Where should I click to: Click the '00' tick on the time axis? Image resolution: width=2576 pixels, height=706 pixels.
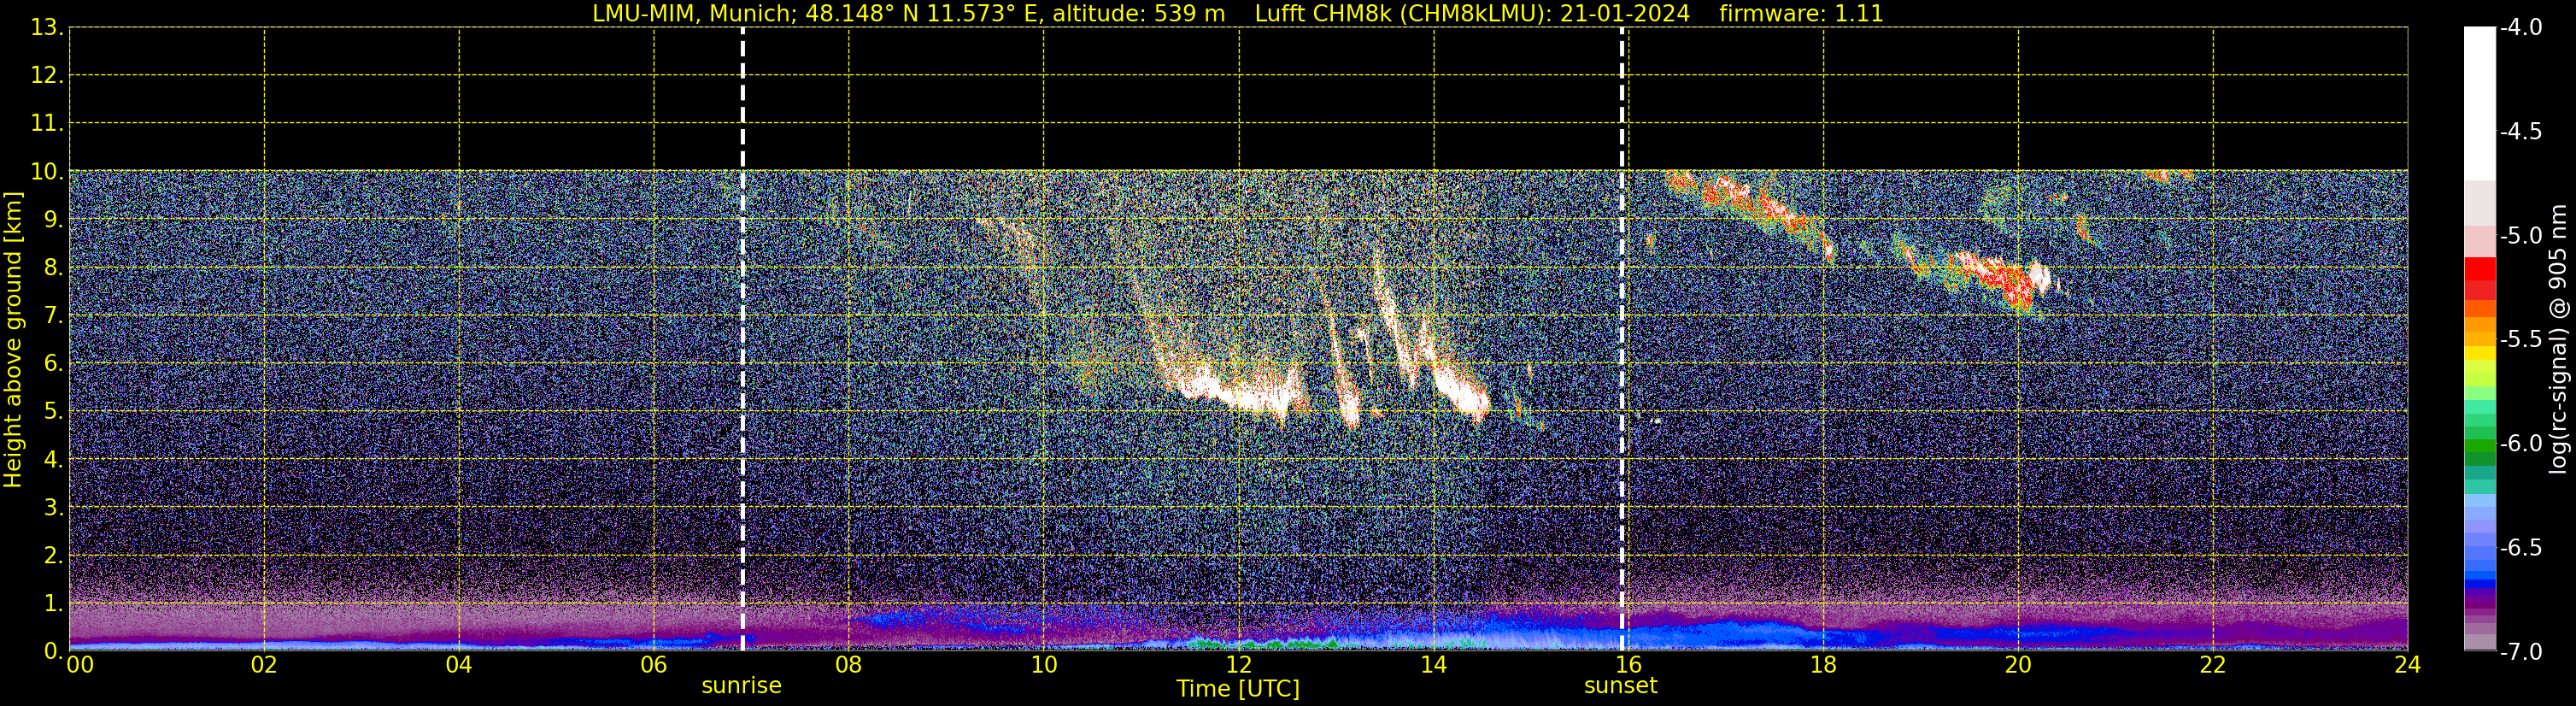click(x=79, y=665)
